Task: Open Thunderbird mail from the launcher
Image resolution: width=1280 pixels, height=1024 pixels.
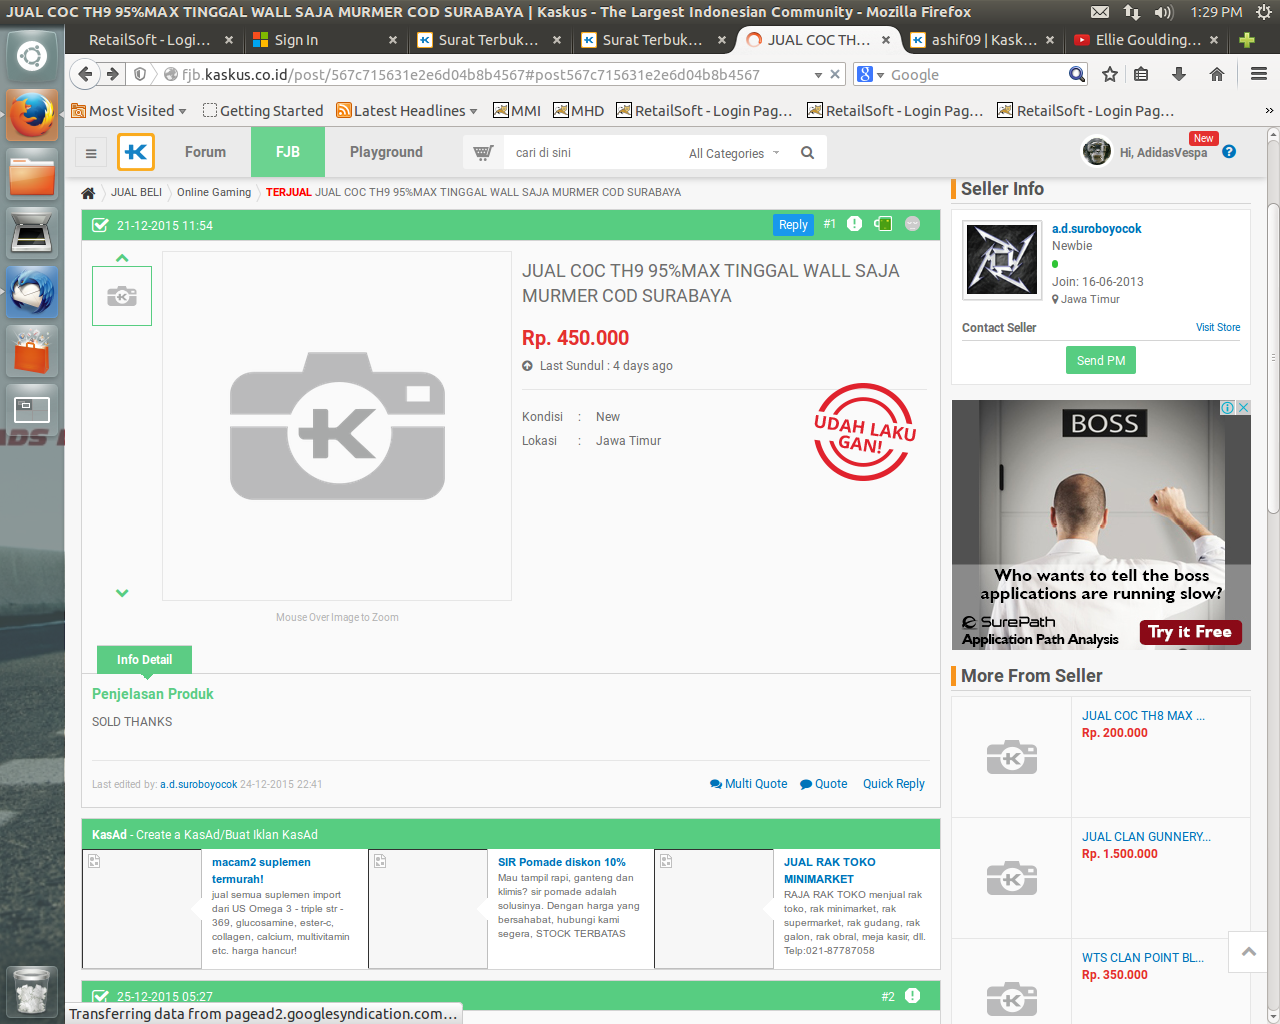Action: pos(32,293)
